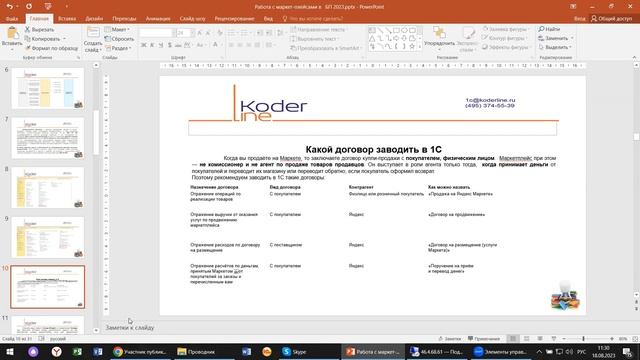640x360 pixels.
Task: Click the Windows Start button
Action: [x=9, y=351]
